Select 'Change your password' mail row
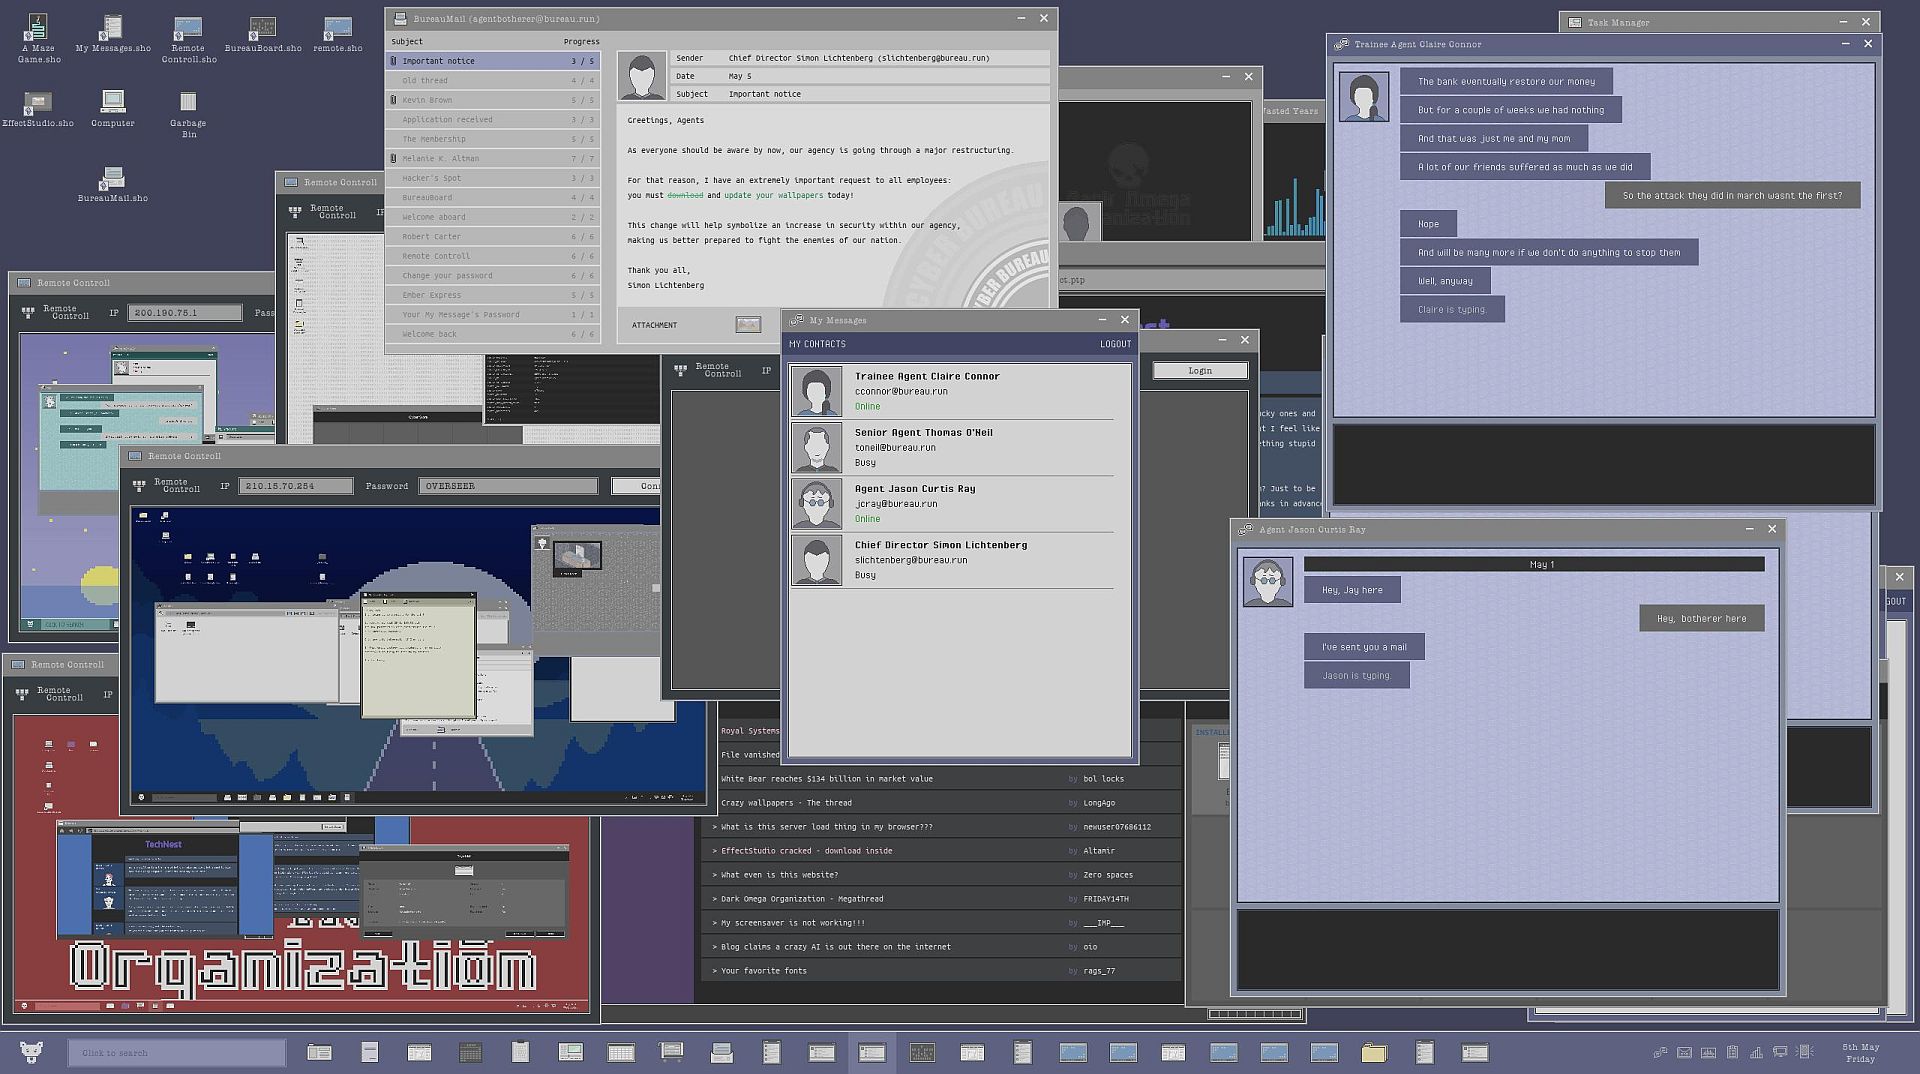 pyautogui.click(x=493, y=275)
